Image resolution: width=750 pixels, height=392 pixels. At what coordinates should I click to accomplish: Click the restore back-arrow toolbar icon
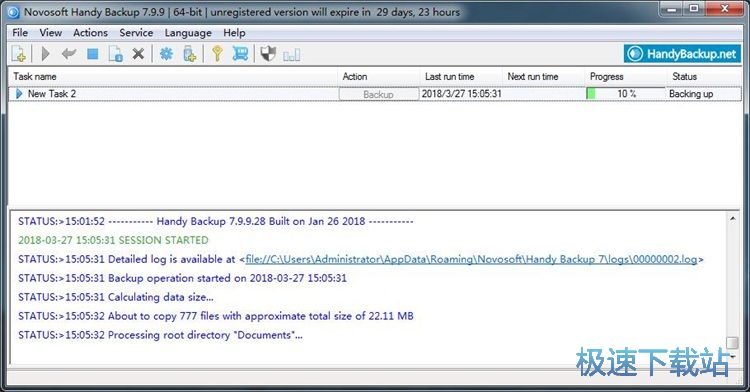(69, 54)
